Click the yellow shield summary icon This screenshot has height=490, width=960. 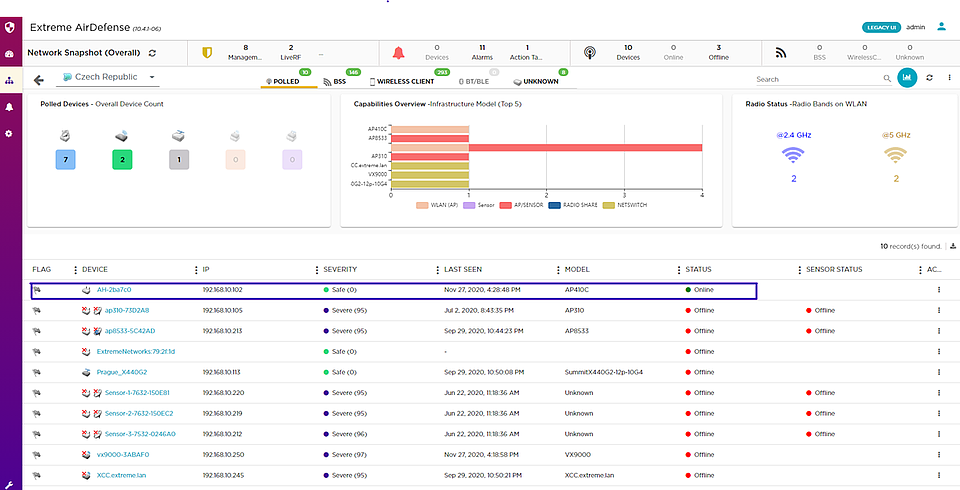click(x=207, y=53)
